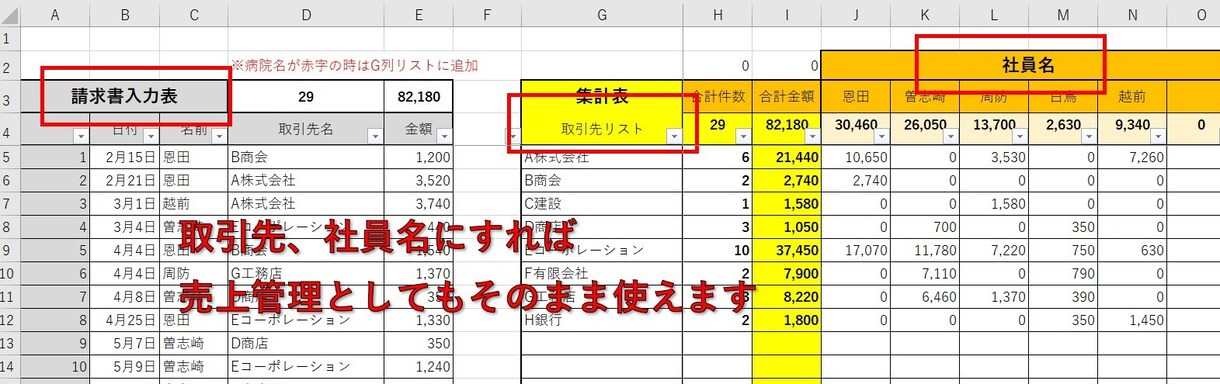Viewport: 1220px width, 384px height.
Task: Open the filter dropdown in the 30,460 cell
Action: coord(881,136)
